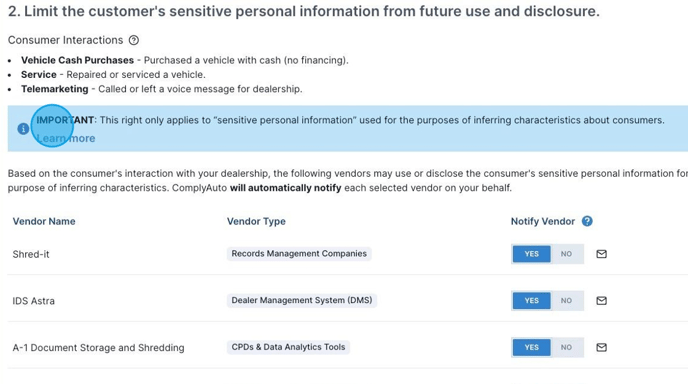Open the envelope icon for A-1 Document Storage

pyautogui.click(x=602, y=348)
